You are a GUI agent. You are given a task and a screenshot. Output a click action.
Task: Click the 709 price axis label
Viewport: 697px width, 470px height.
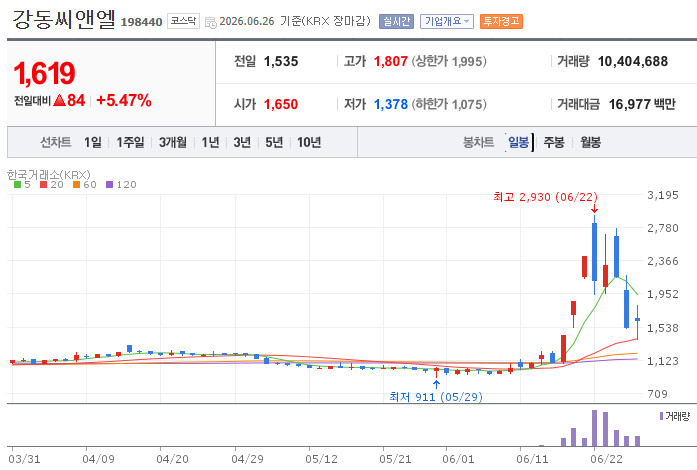(x=657, y=394)
